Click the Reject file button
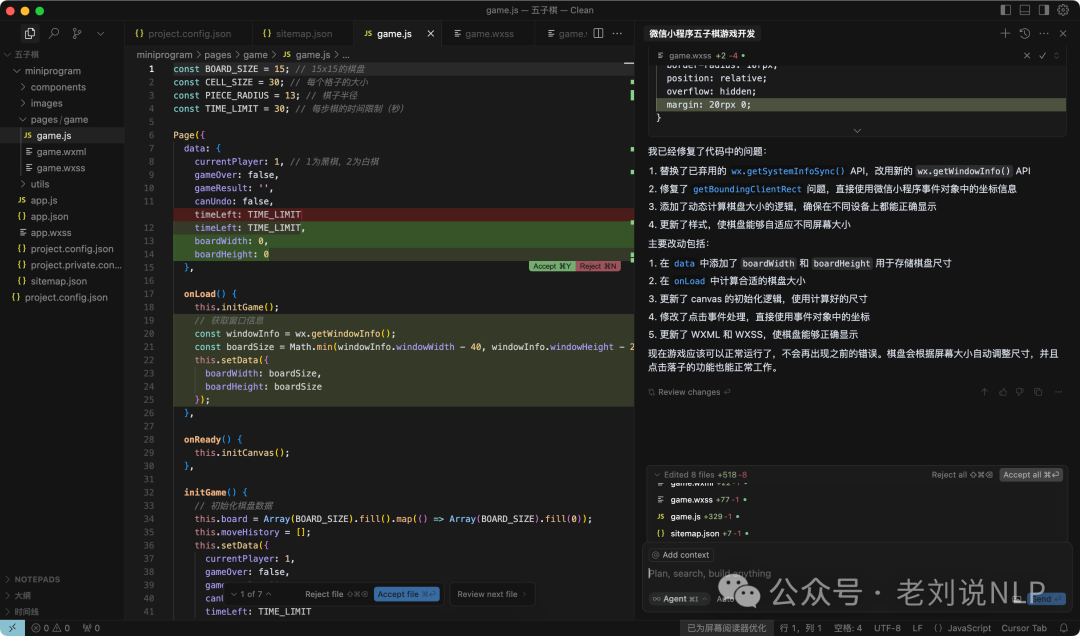Viewport: 1080px width, 636px height. pyautogui.click(x=337, y=594)
